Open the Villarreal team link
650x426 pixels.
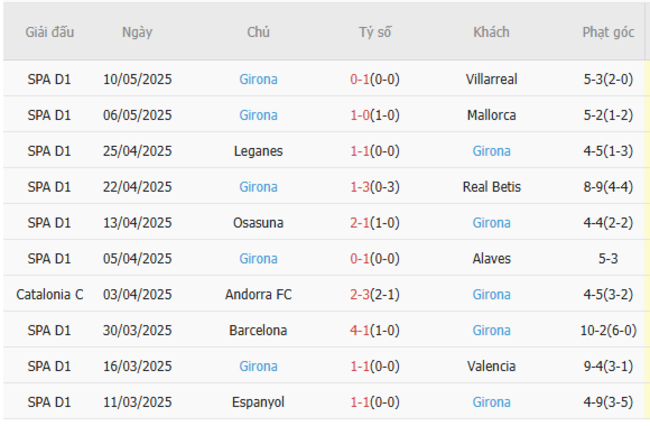(491, 79)
